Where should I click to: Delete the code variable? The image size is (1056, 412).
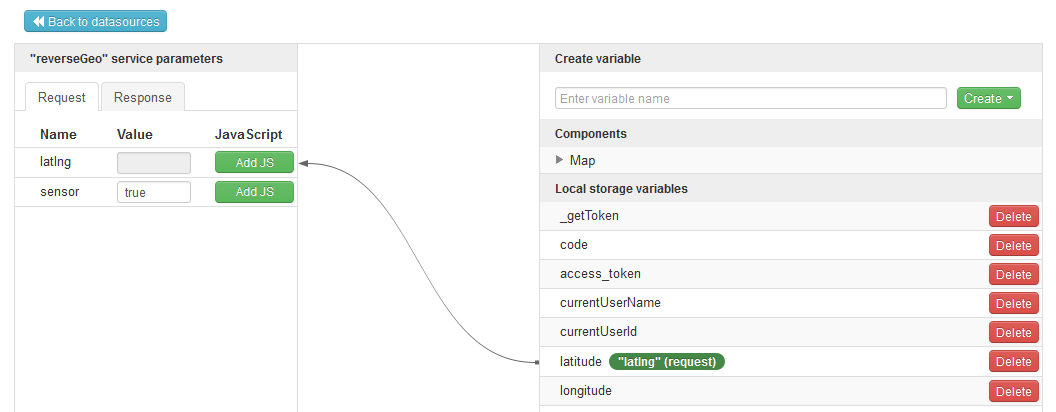[1013, 245]
